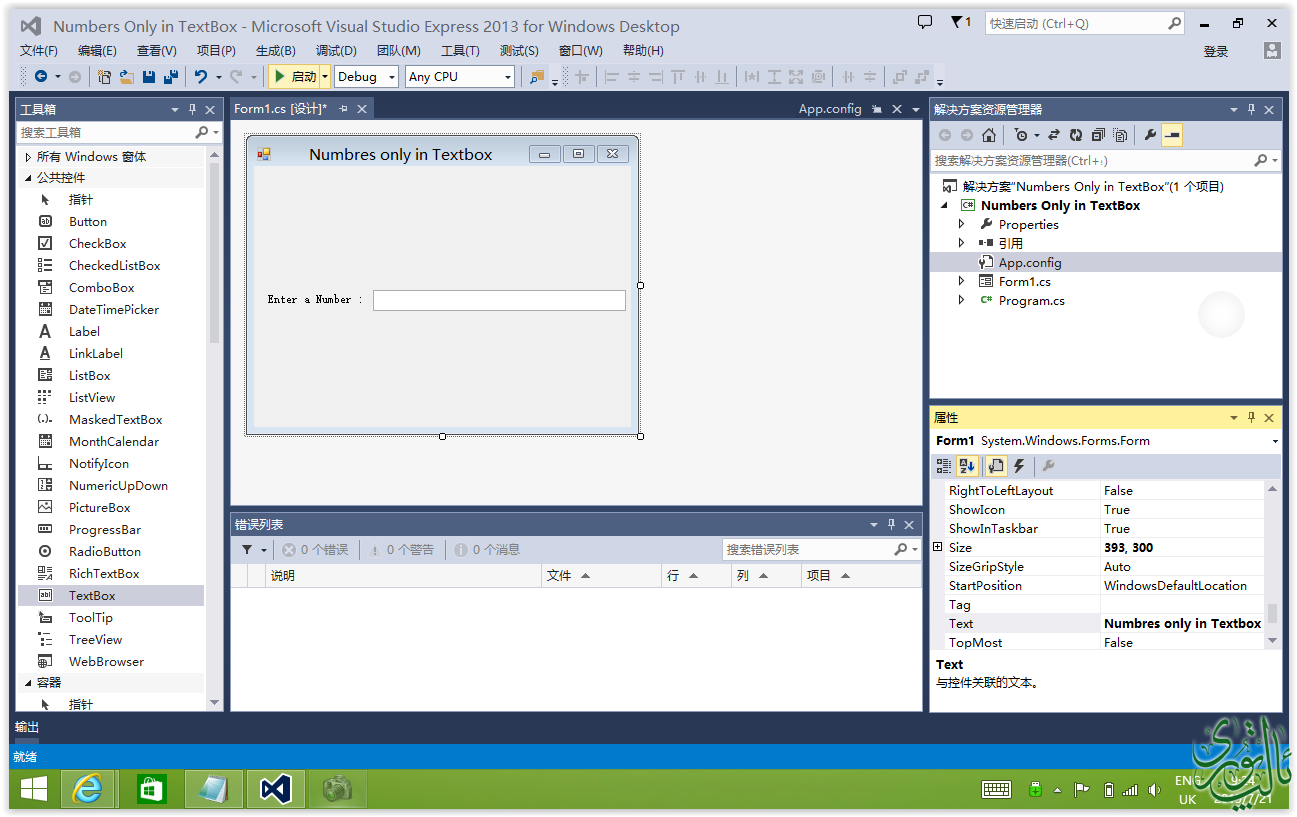Viewport: 1297px width, 817px height.
Task: Toggle the Preview Selected Items button
Action: pos(1172,135)
